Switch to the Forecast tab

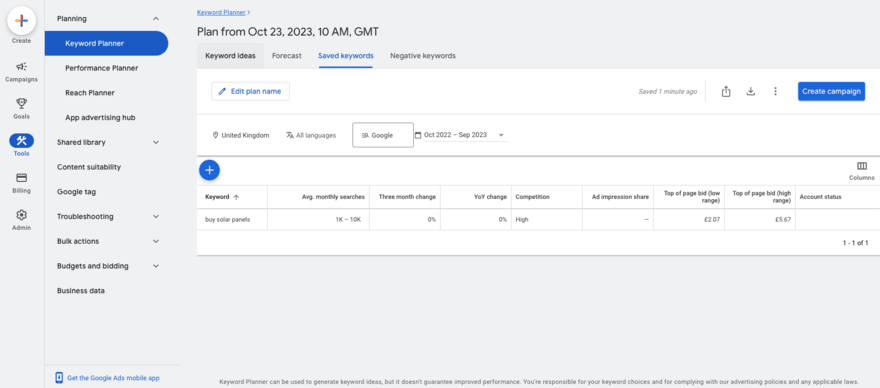[286, 56]
